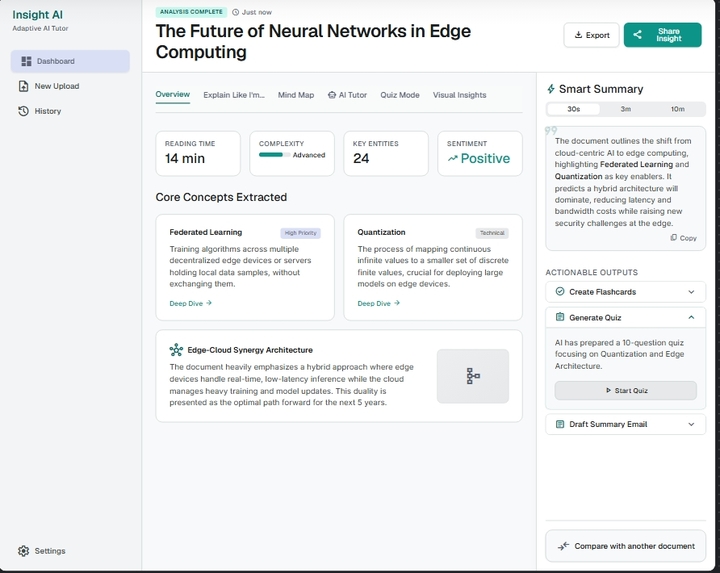Click the Export download icon

(578, 35)
